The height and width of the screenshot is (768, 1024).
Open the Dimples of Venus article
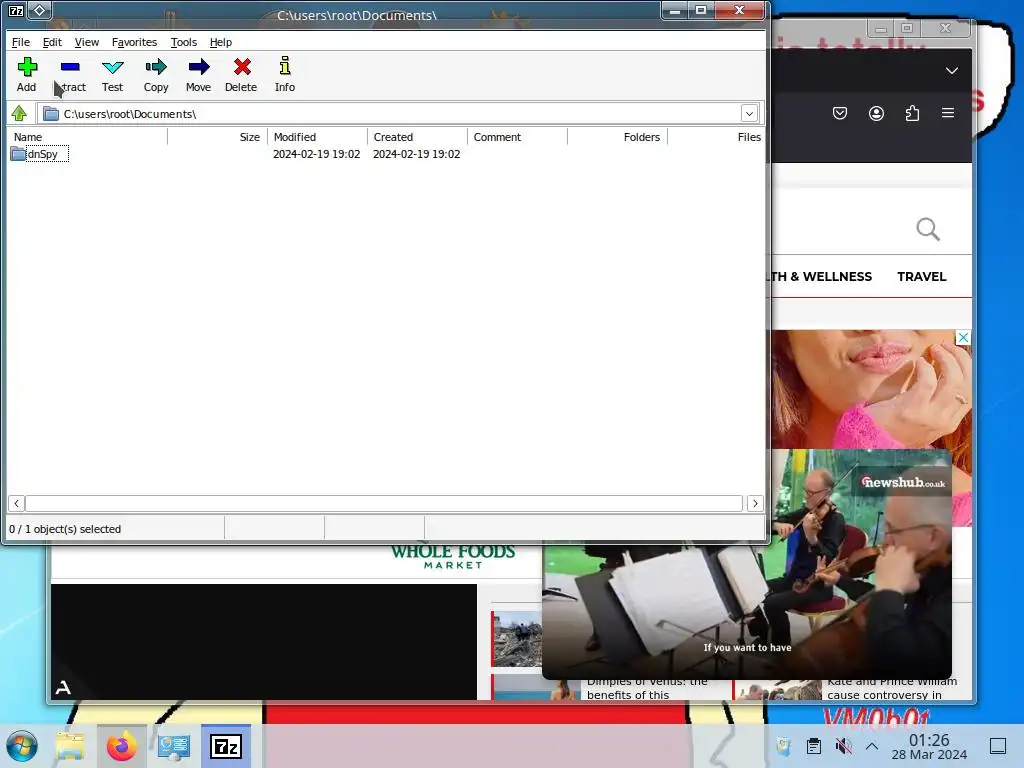[647, 688]
